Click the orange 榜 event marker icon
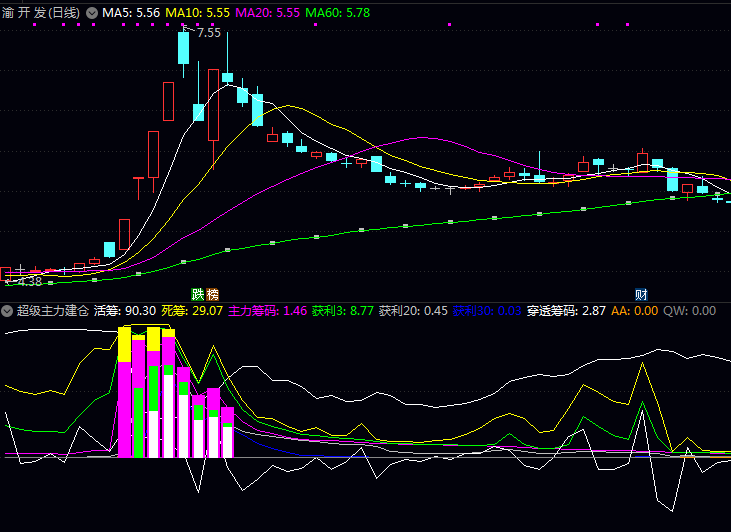Screen dimensions: 731x532 [212, 294]
